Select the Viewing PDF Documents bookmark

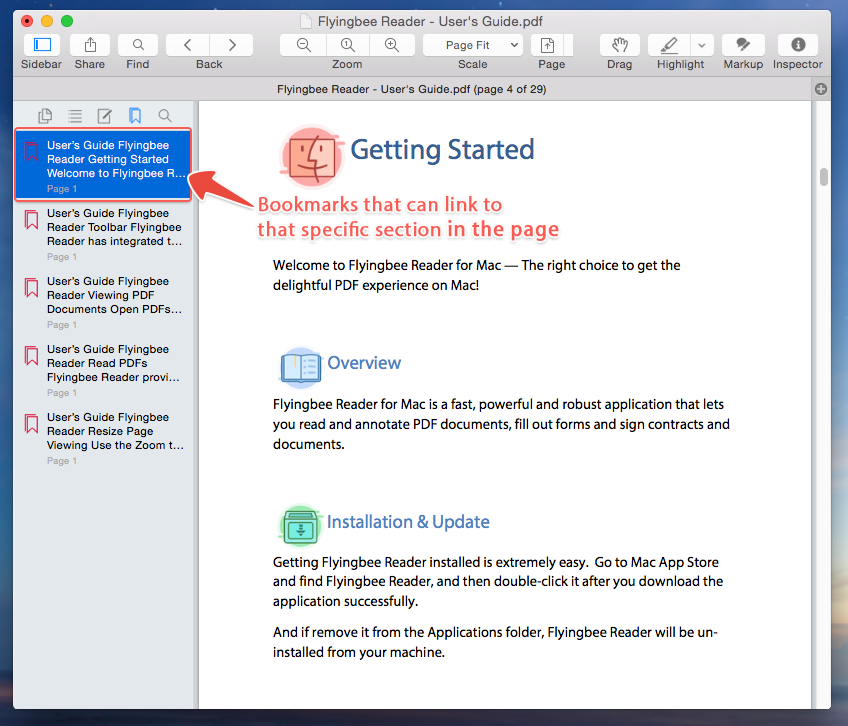pos(103,302)
